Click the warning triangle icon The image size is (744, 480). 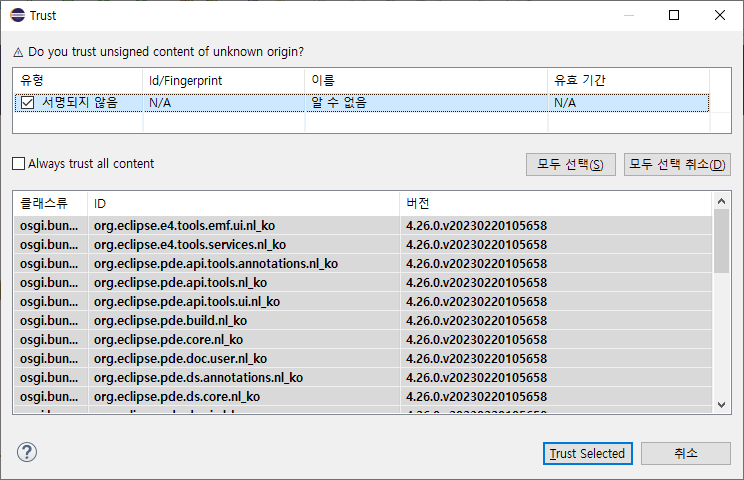coord(18,52)
